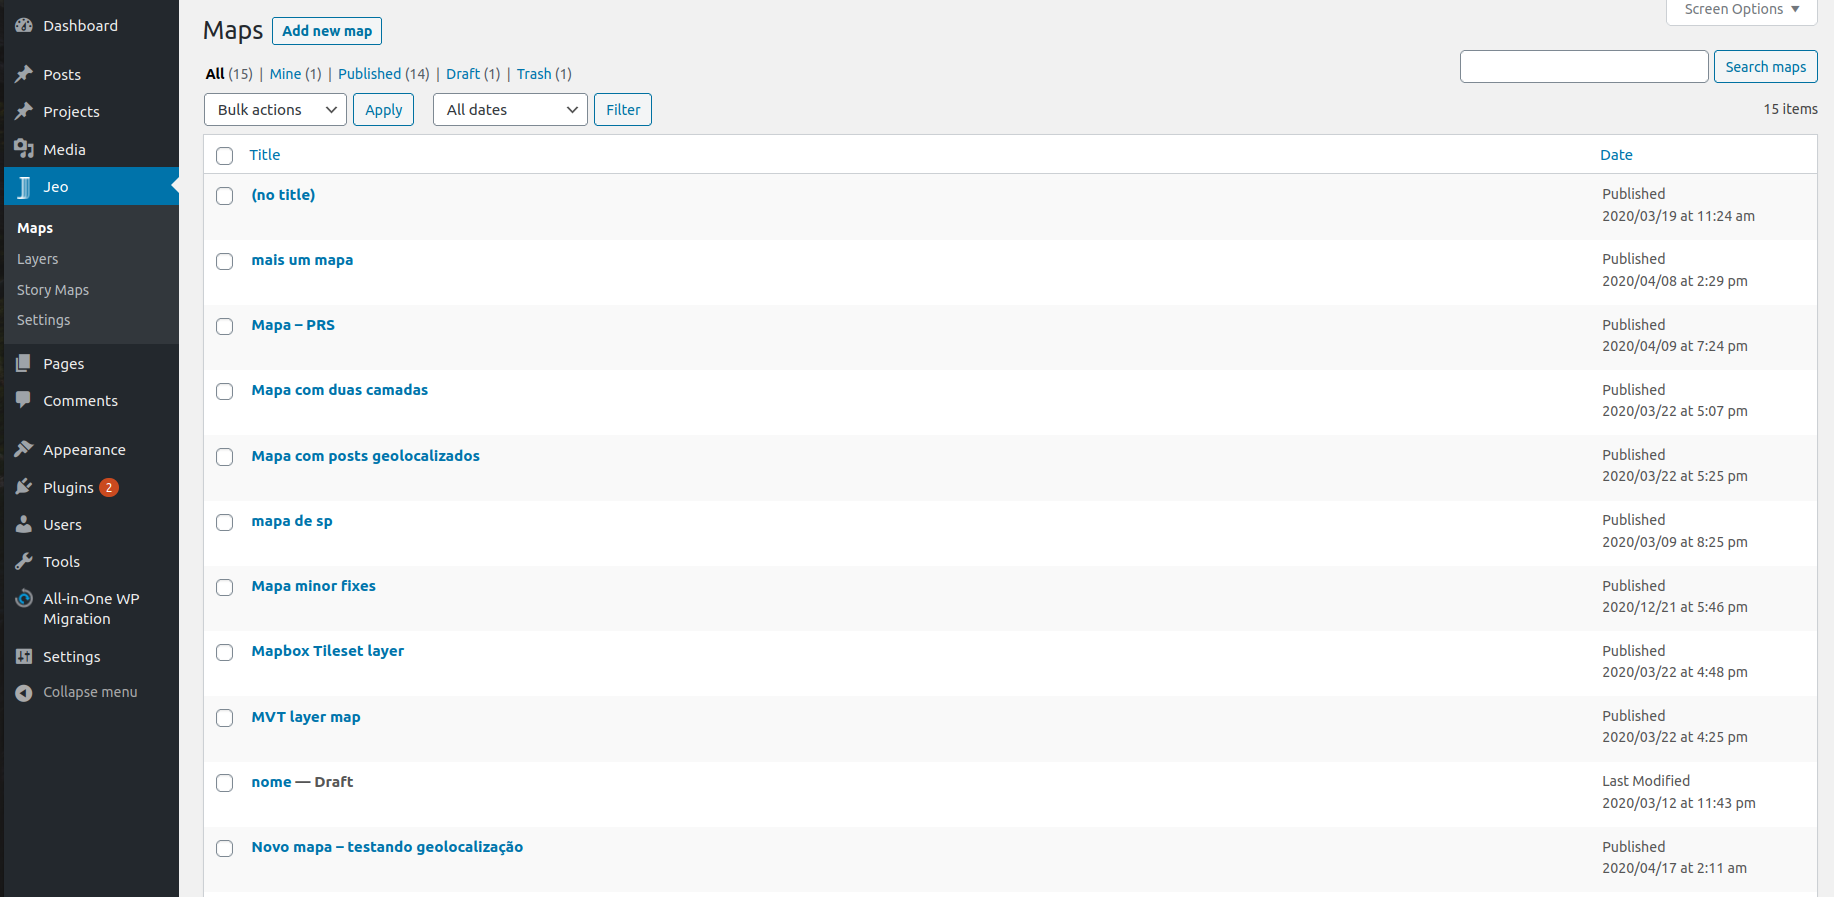Click the Tools wrench icon
Screen dimensions: 1834x897
(24, 561)
